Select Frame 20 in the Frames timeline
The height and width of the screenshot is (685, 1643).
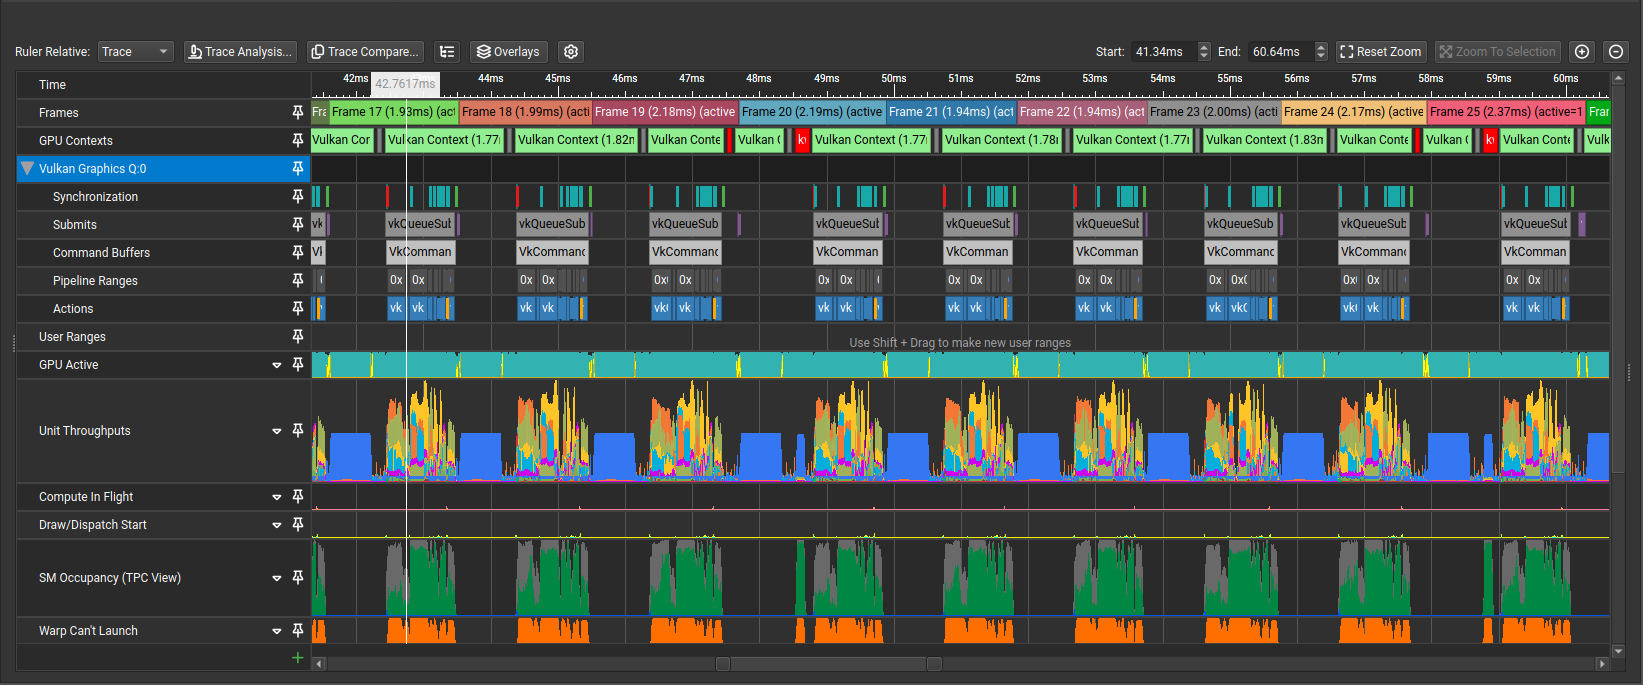[x=811, y=112]
